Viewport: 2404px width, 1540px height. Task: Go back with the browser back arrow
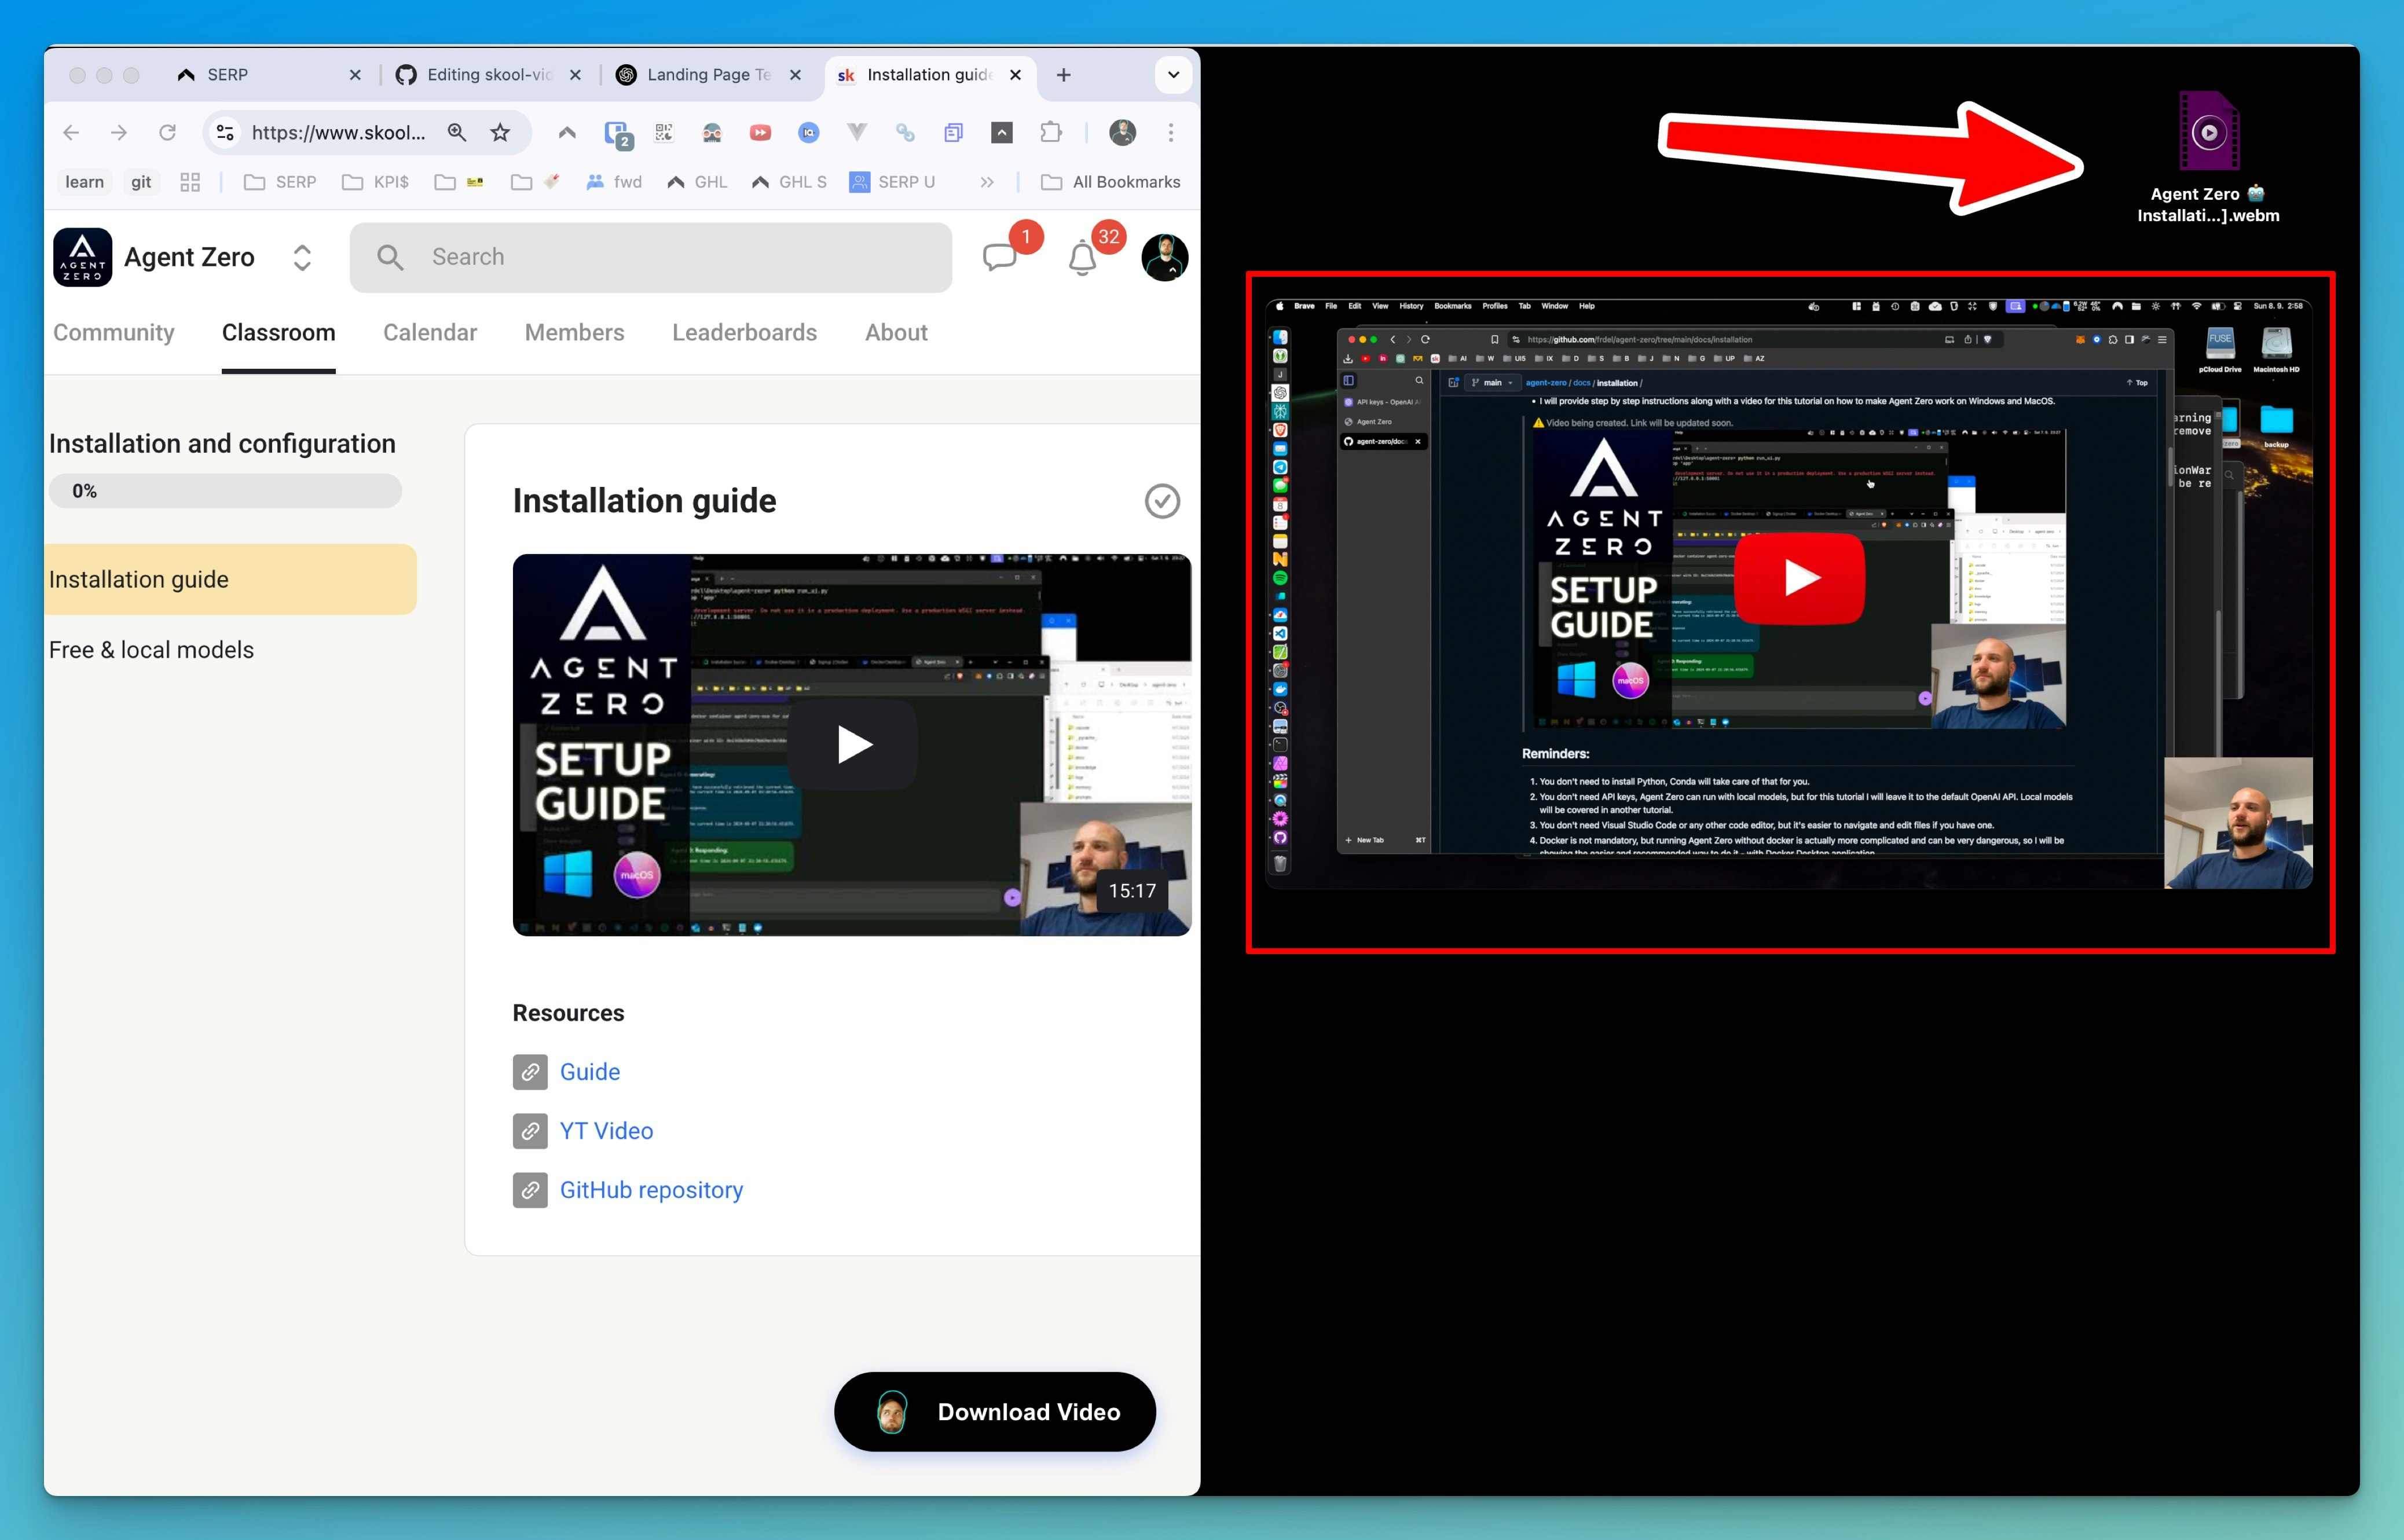[71, 132]
